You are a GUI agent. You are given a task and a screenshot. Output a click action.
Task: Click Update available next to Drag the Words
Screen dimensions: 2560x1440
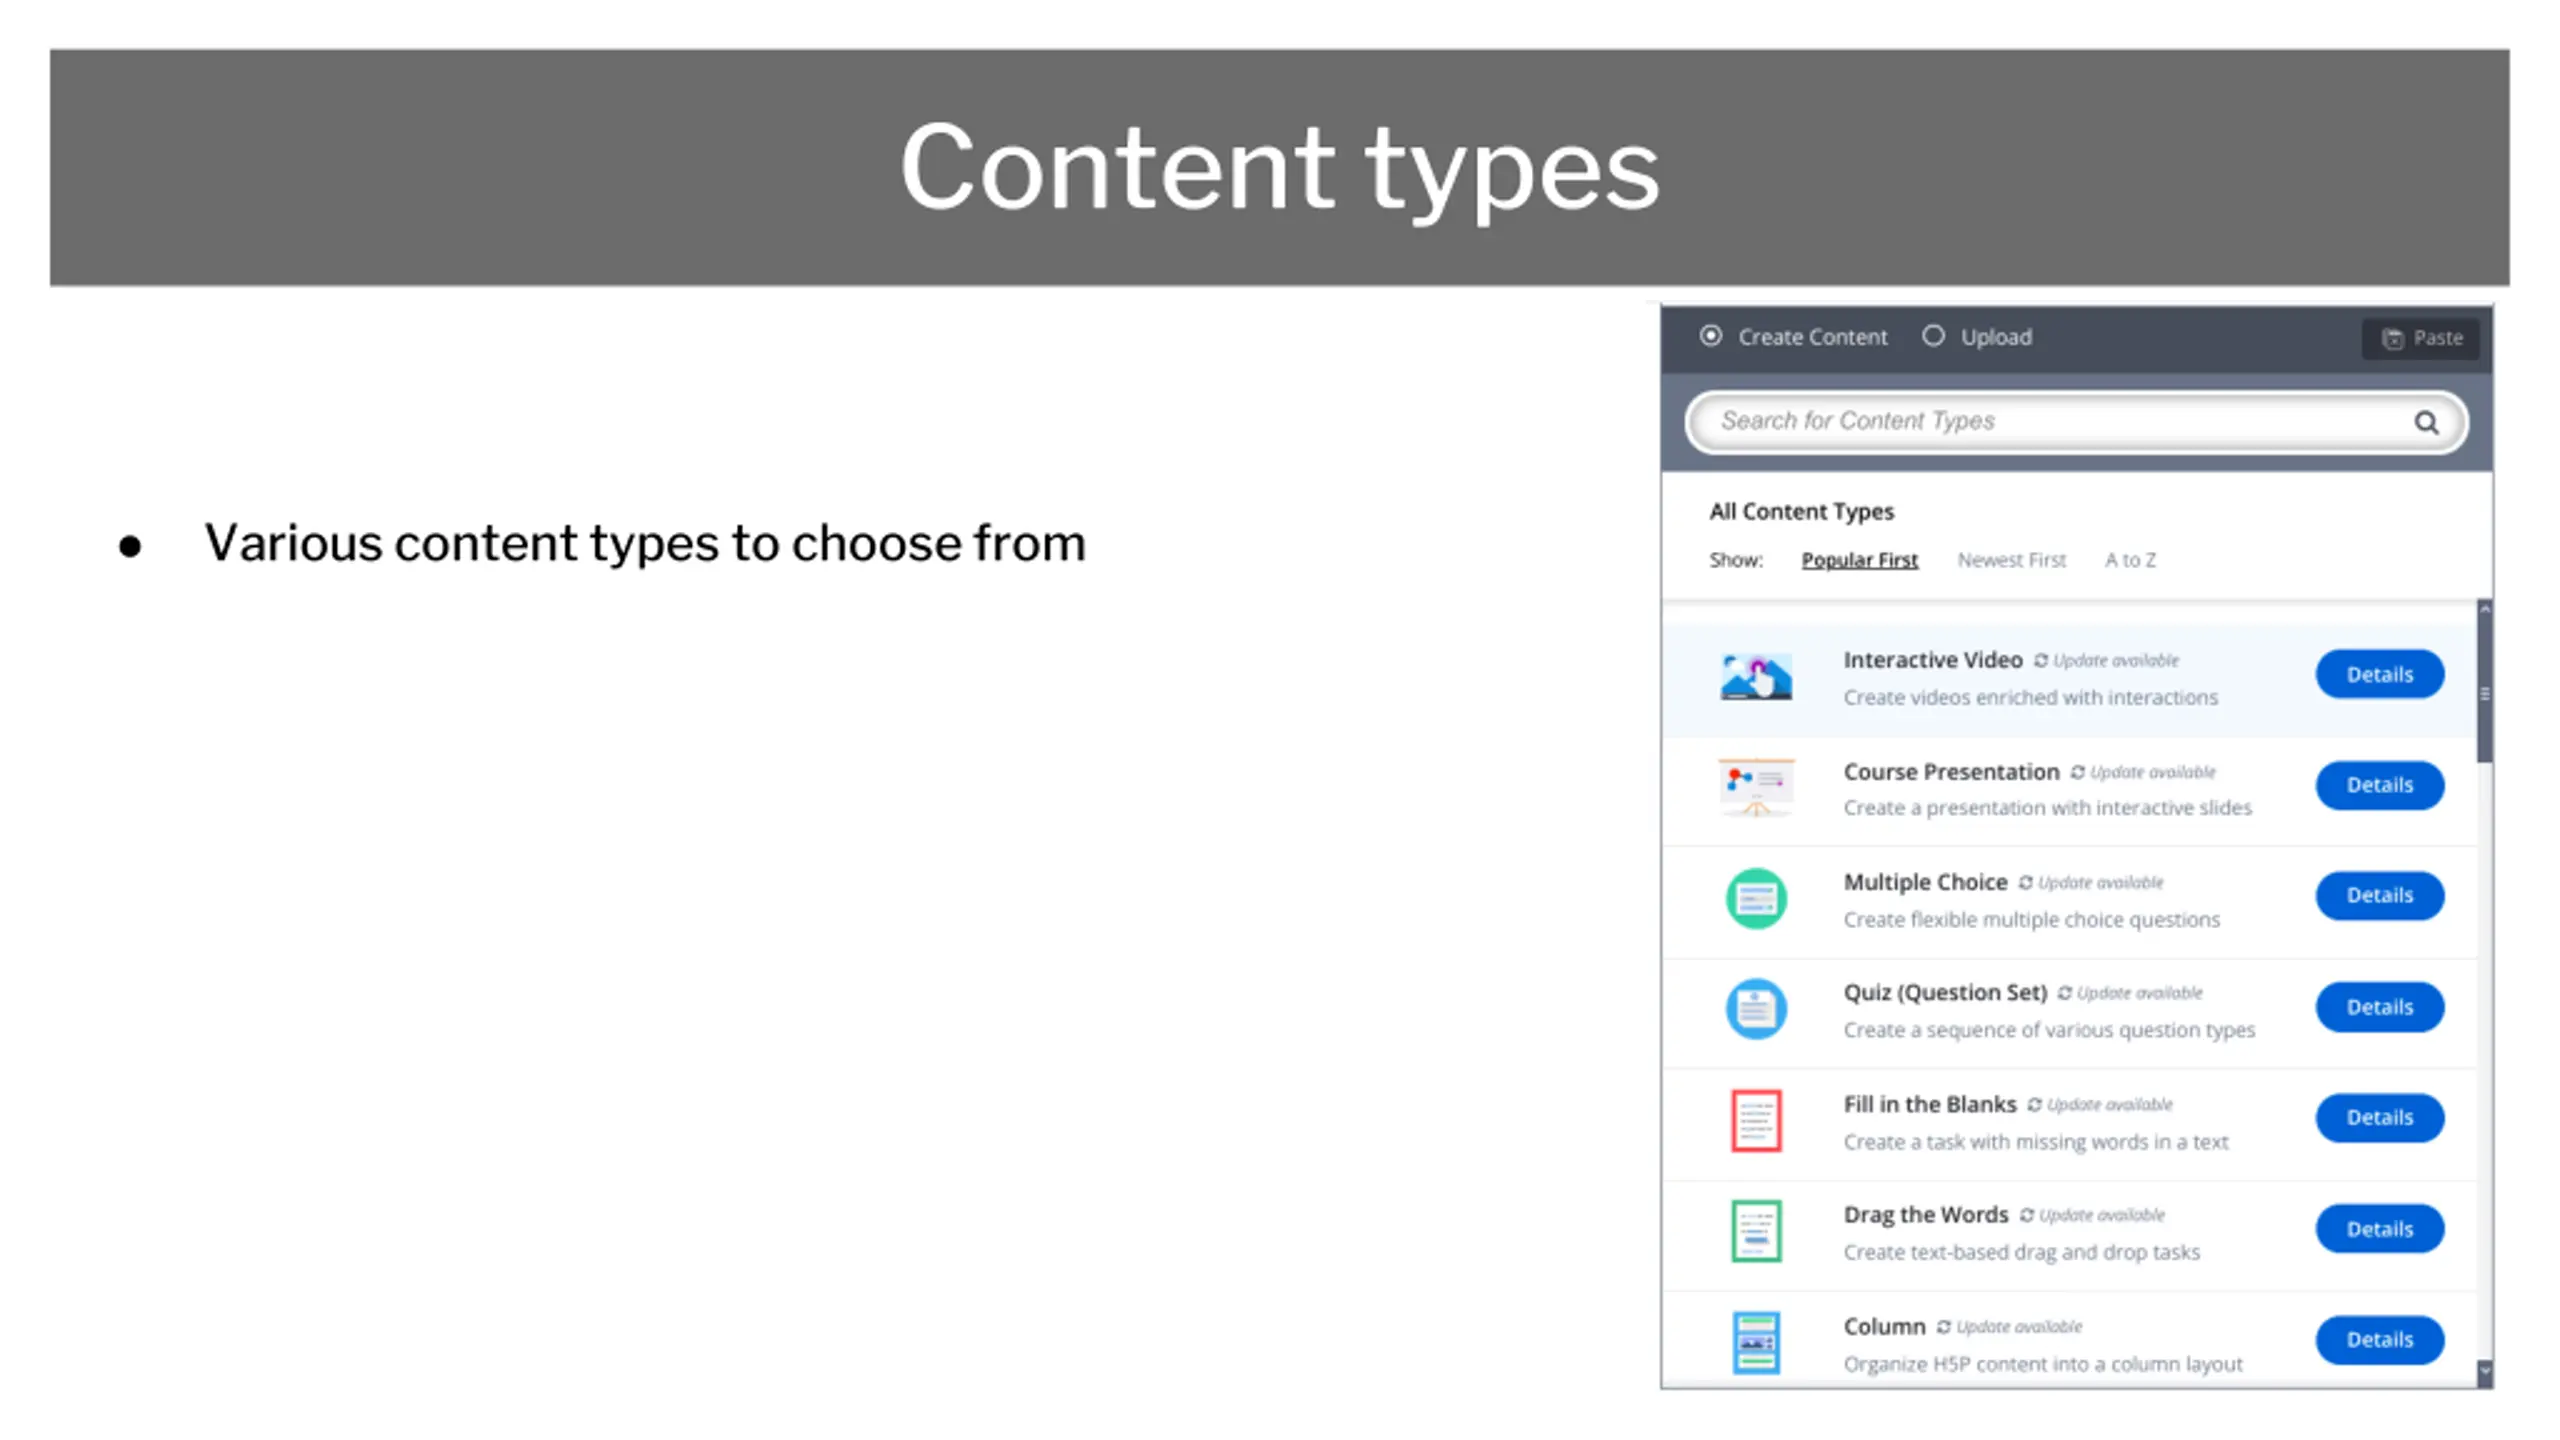pos(2092,1215)
